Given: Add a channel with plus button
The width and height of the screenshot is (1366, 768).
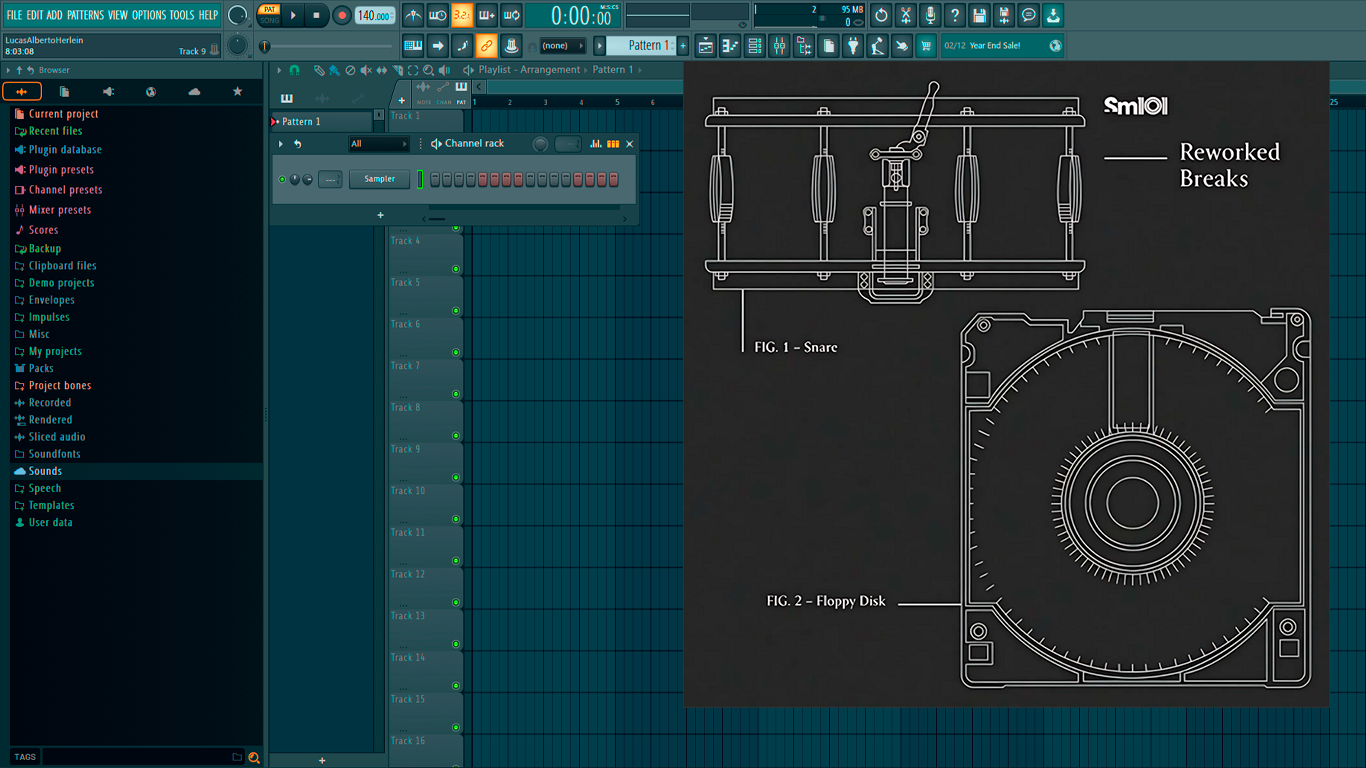Looking at the screenshot, I should pyautogui.click(x=380, y=215).
